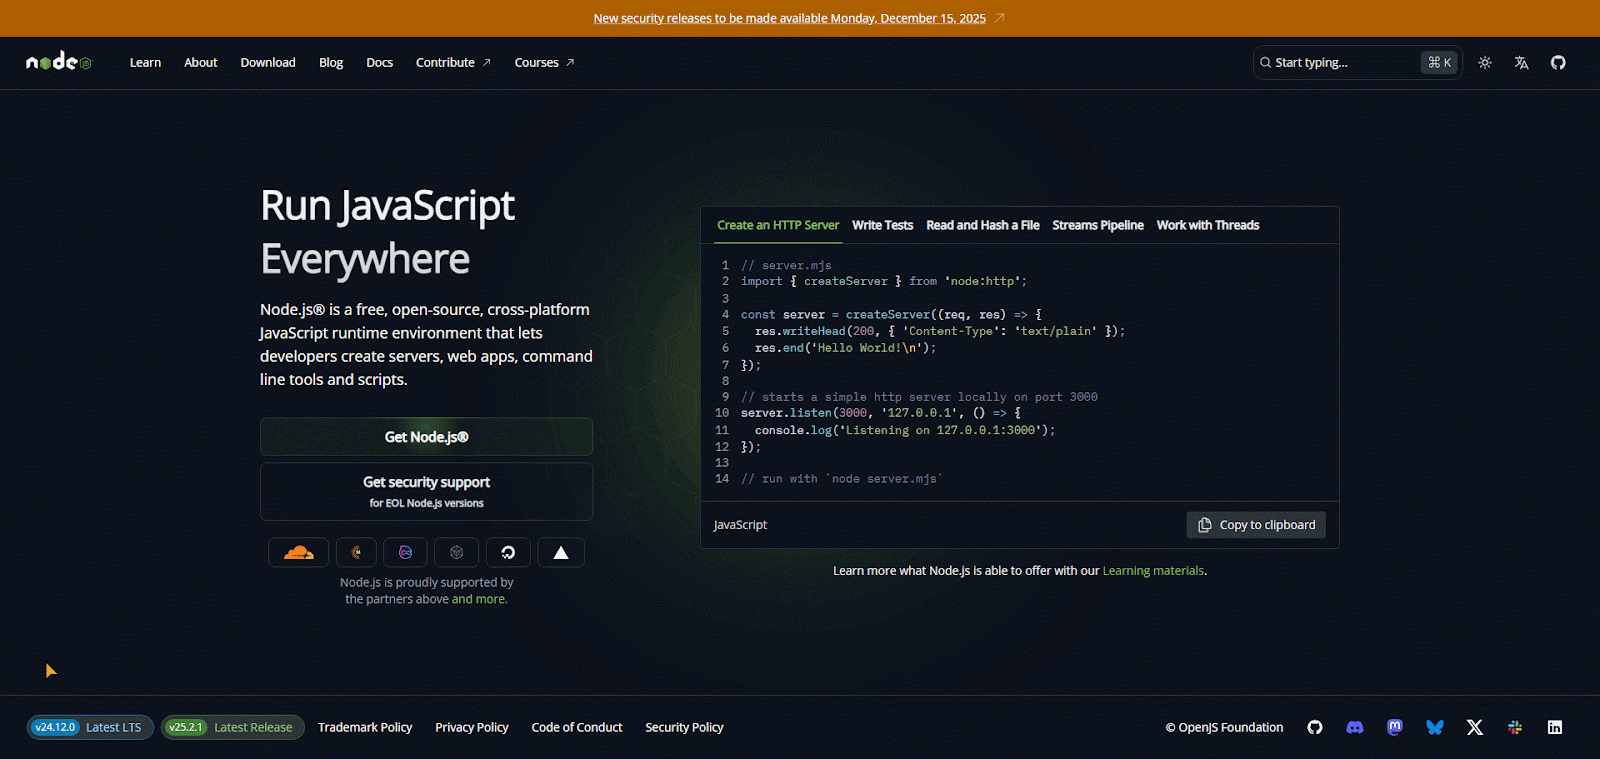Image resolution: width=1600 pixels, height=759 pixels.
Task: Follow the Learning materials link
Action: coord(1153,571)
